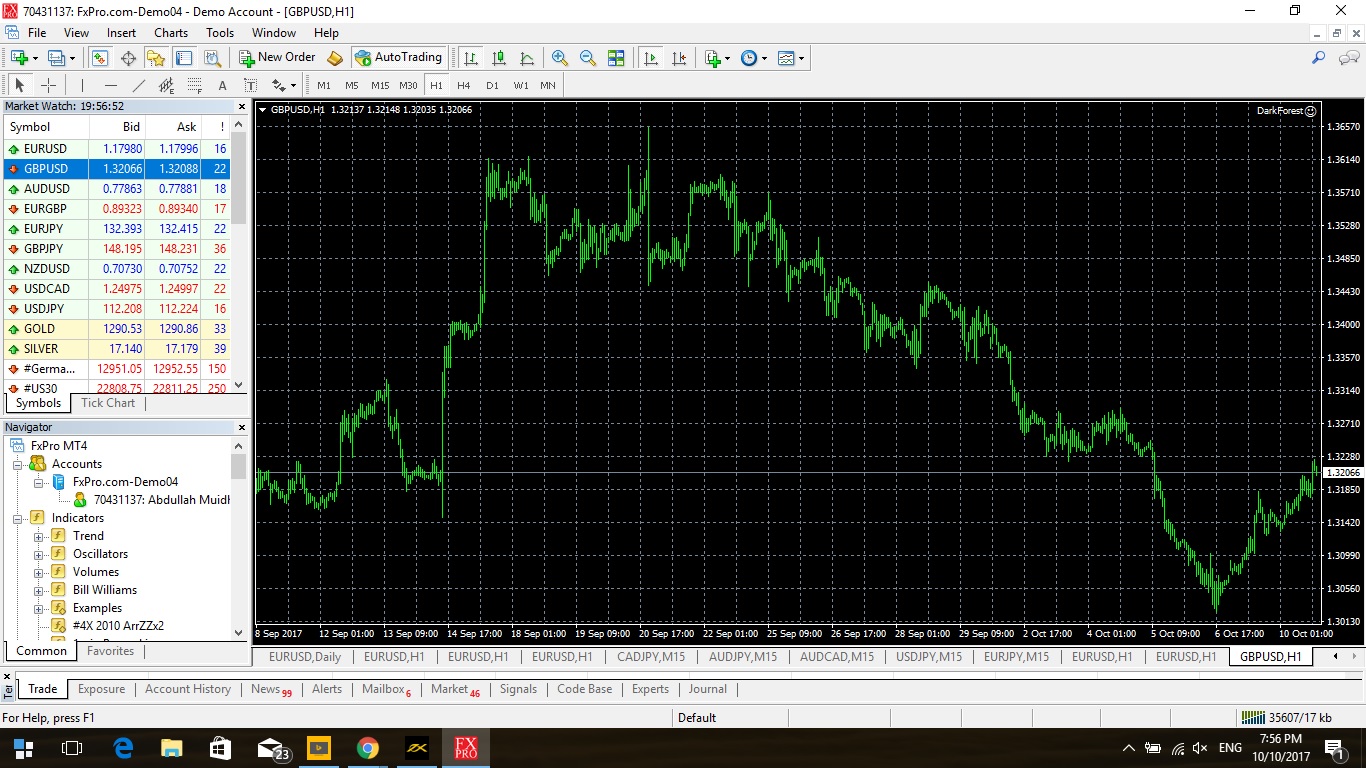This screenshot has height=768, width=1366.
Task: Select the Horizontal Line drawing tool
Action: [110, 85]
